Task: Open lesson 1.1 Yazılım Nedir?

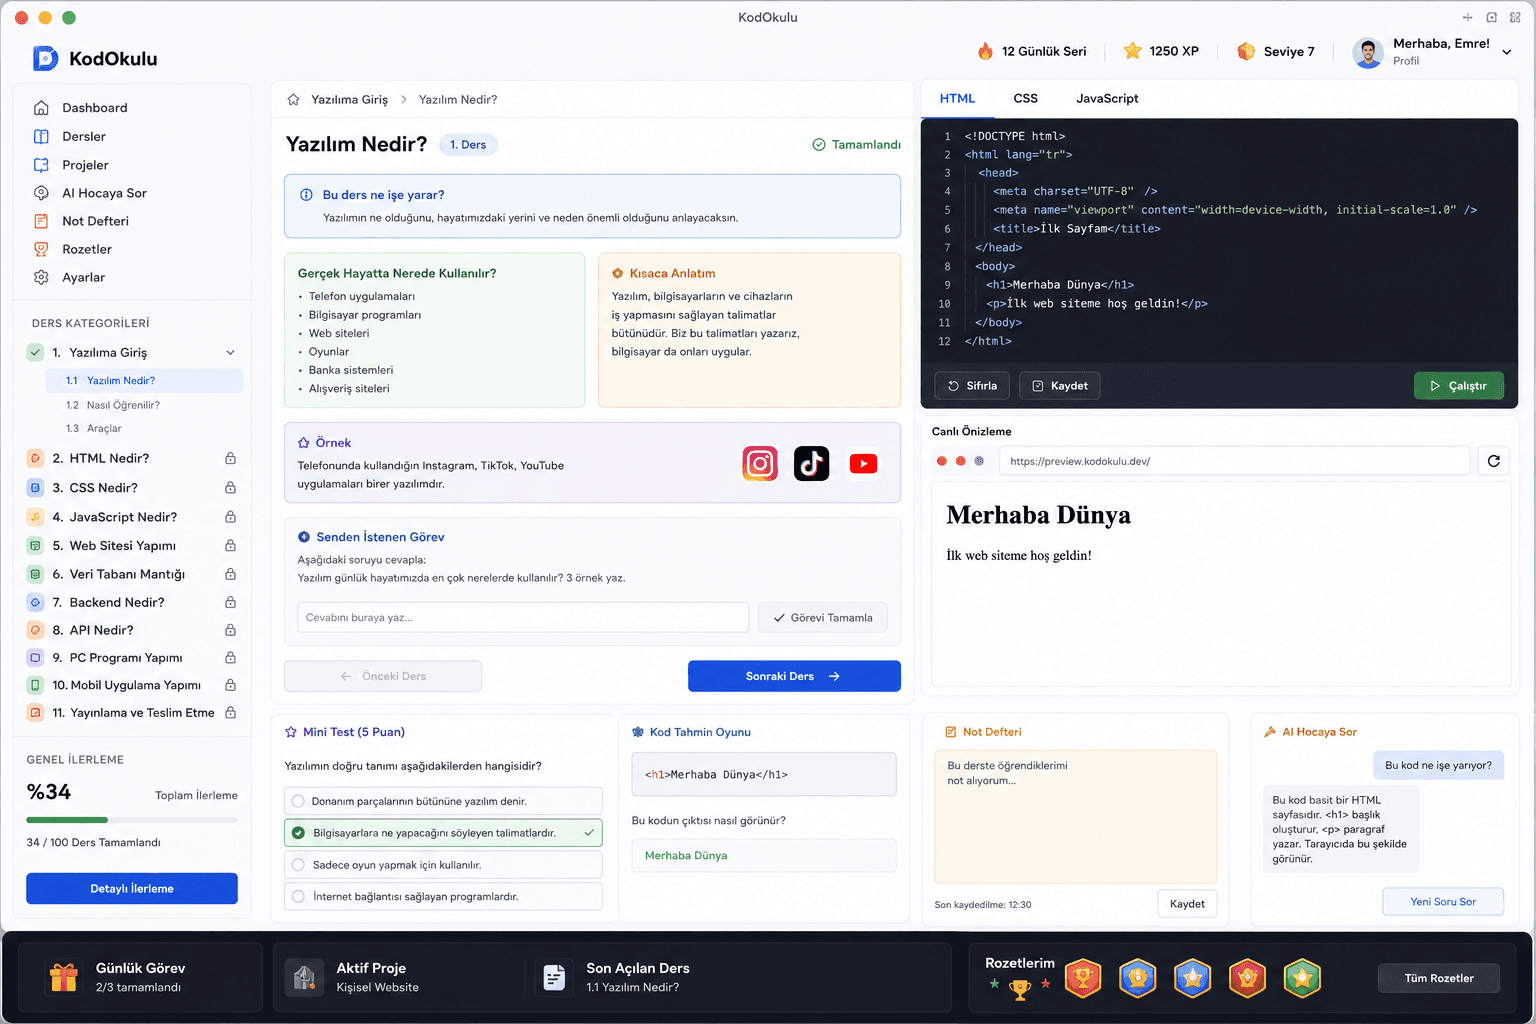Action: [x=144, y=381]
